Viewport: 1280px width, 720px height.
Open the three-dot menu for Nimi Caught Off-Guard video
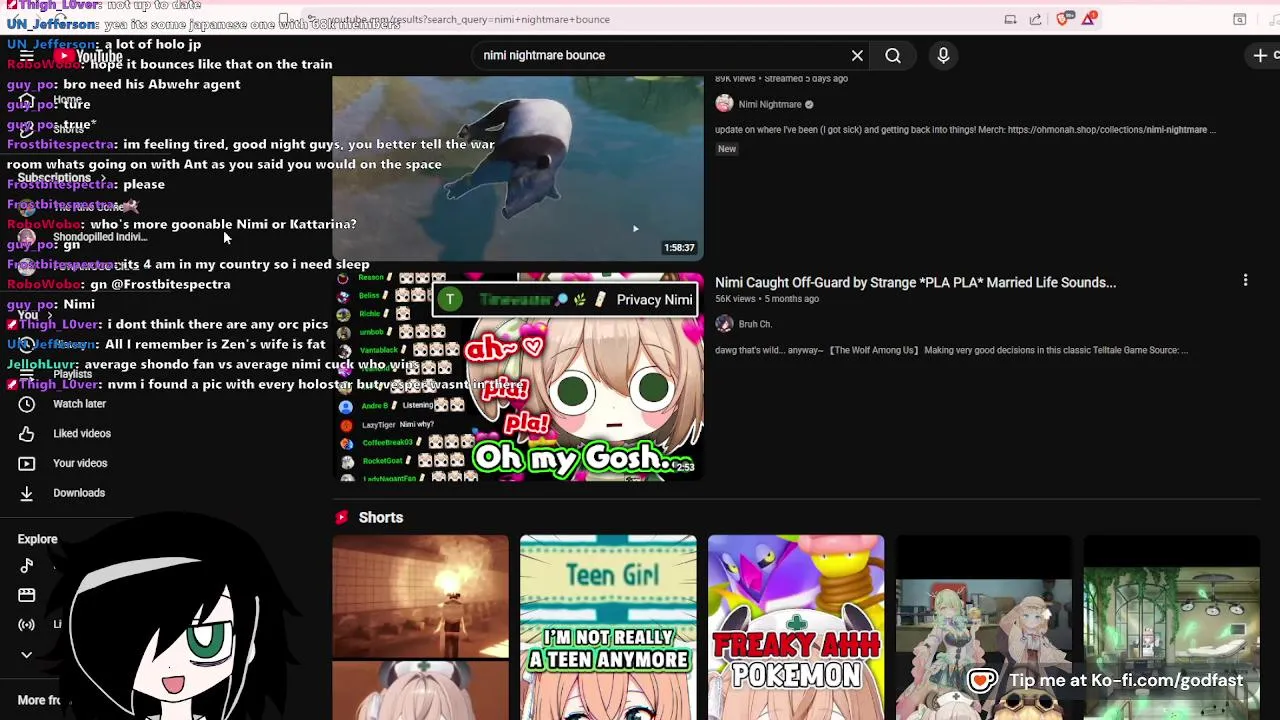click(1245, 281)
